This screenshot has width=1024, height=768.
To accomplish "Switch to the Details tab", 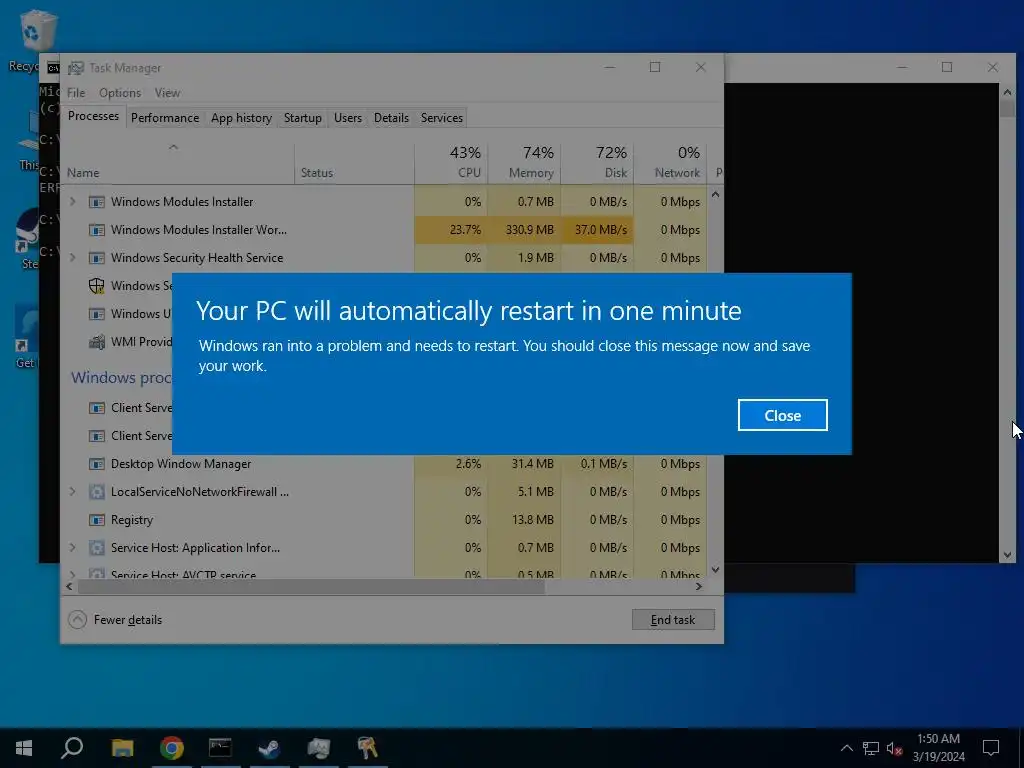I will 391,118.
